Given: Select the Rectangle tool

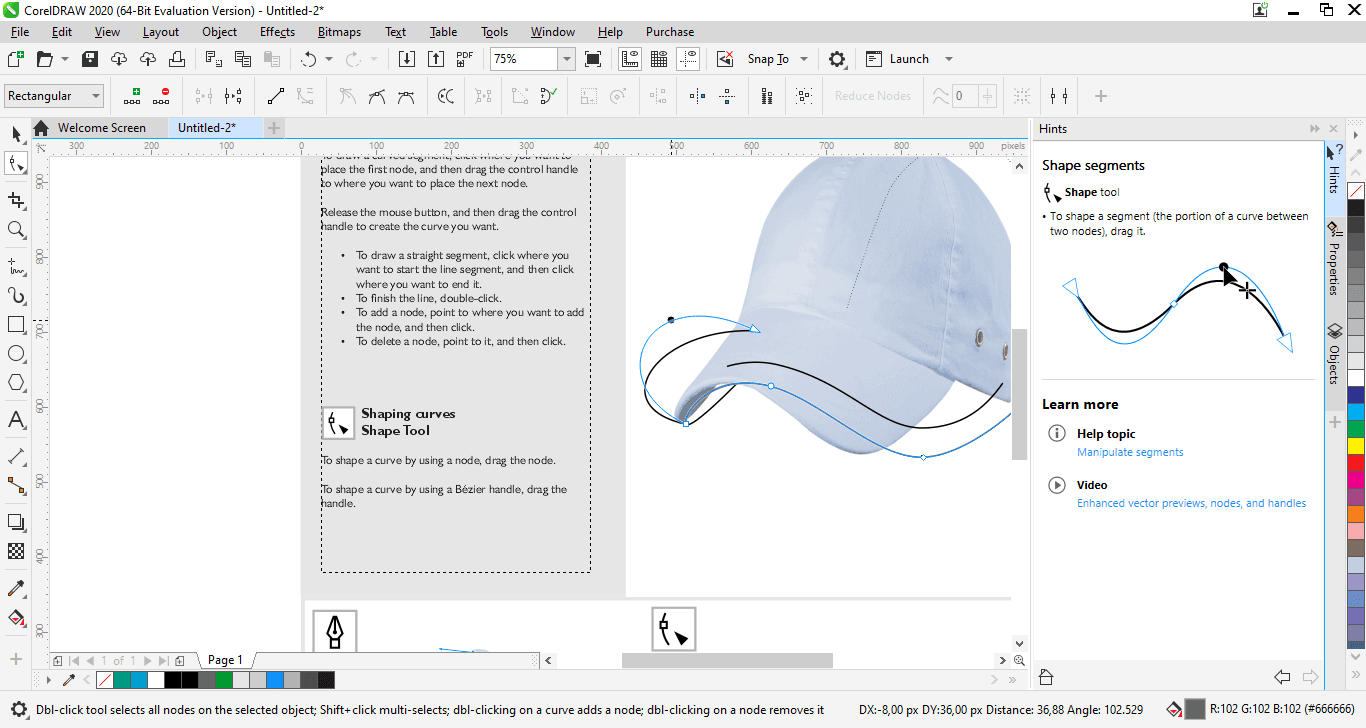Looking at the screenshot, I should [15, 324].
